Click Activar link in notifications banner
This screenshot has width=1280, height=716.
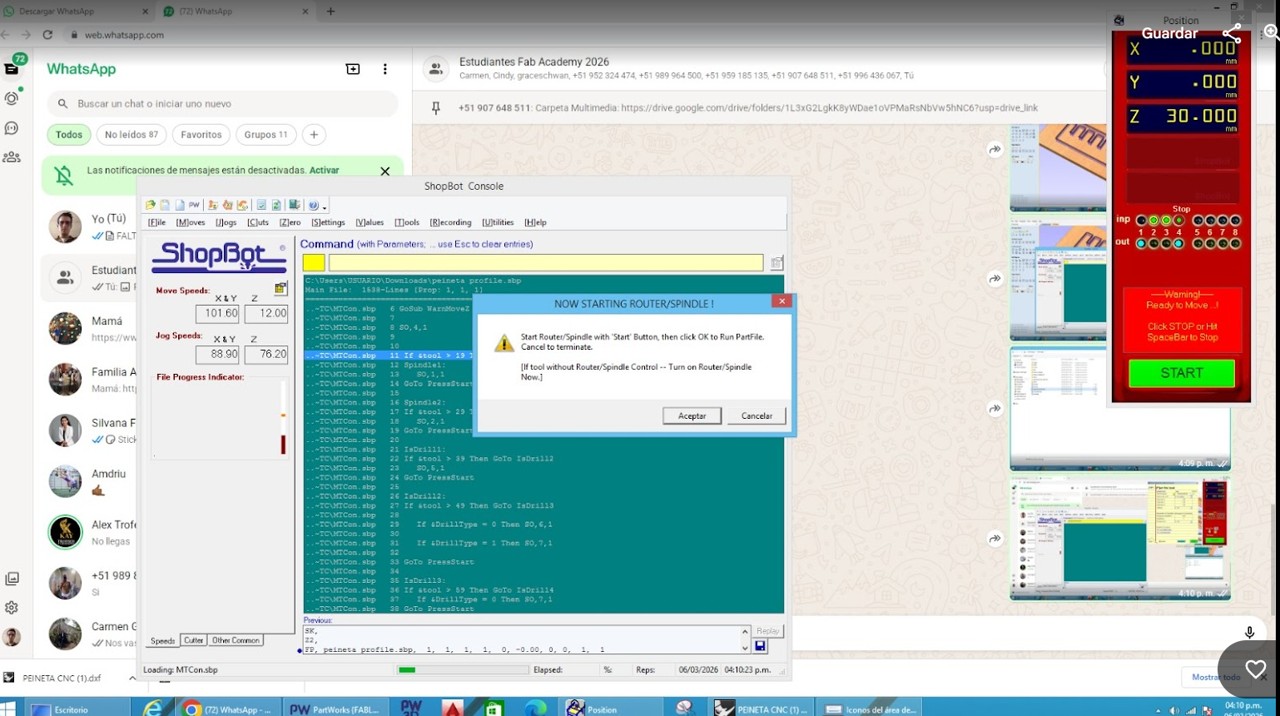(324, 170)
